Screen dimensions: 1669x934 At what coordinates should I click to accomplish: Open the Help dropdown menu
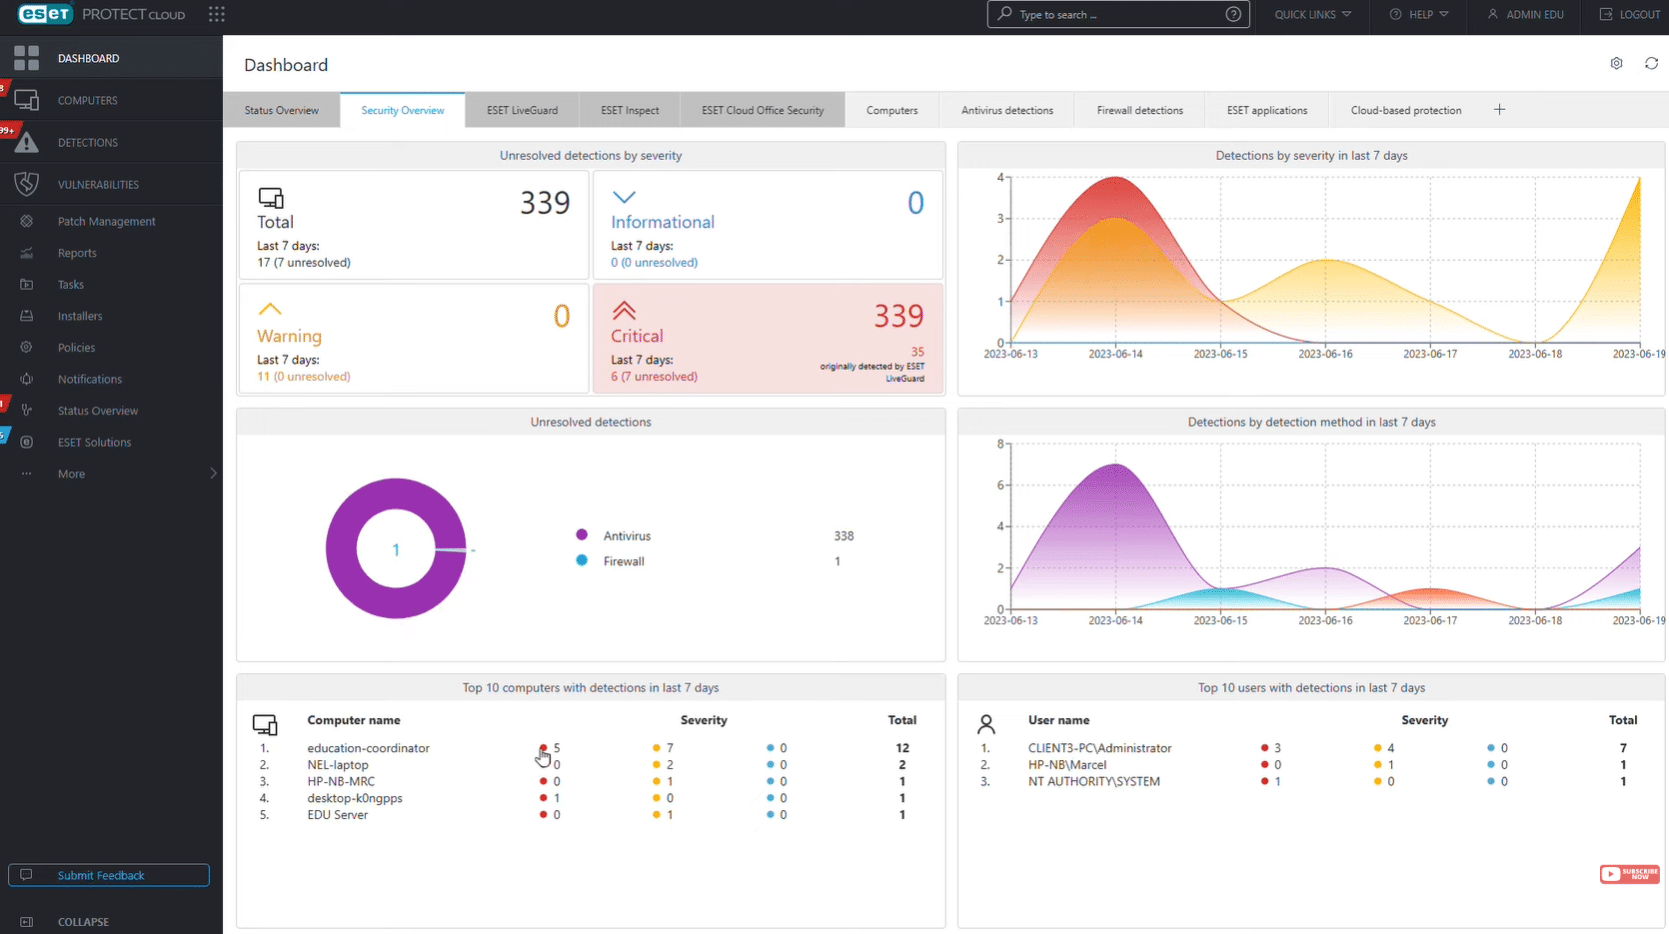[x=1419, y=14]
